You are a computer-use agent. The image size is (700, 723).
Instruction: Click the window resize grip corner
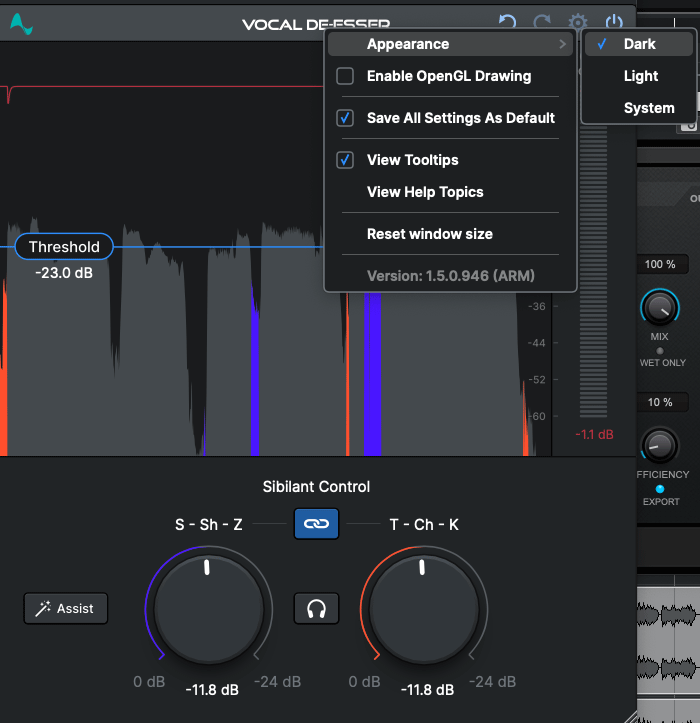(x=630, y=717)
